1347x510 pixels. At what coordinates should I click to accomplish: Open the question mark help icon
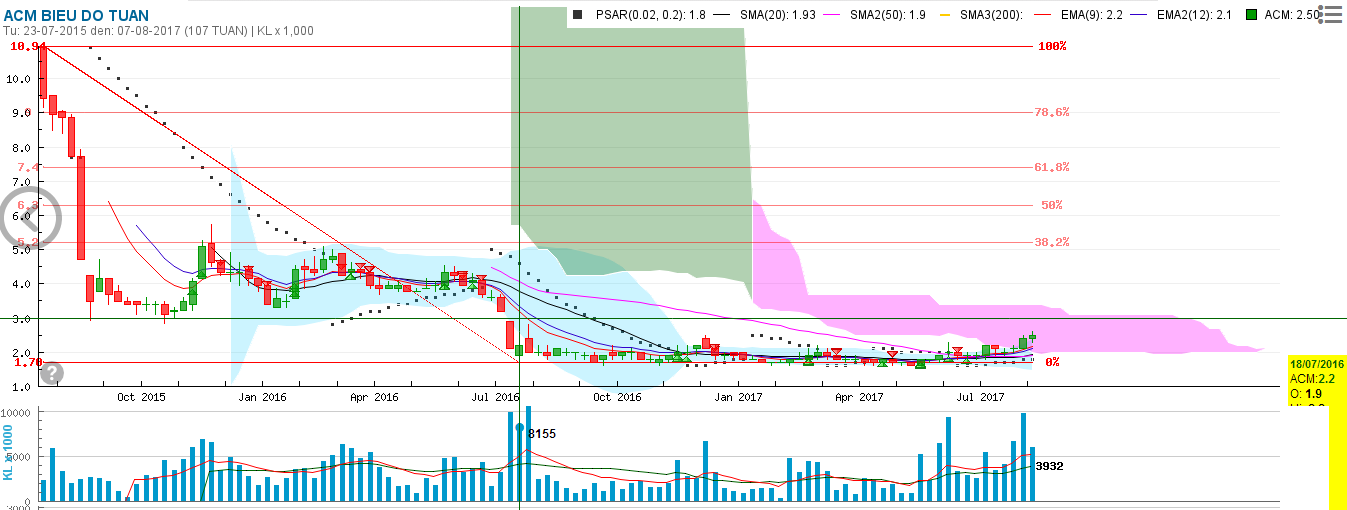[x=52, y=373]
